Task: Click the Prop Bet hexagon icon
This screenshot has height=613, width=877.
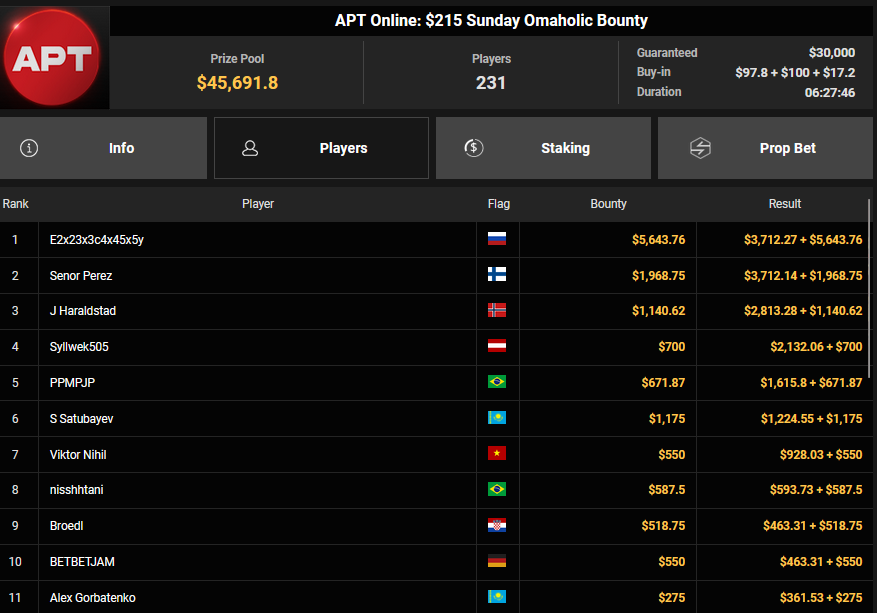Action: coord(700,148)
